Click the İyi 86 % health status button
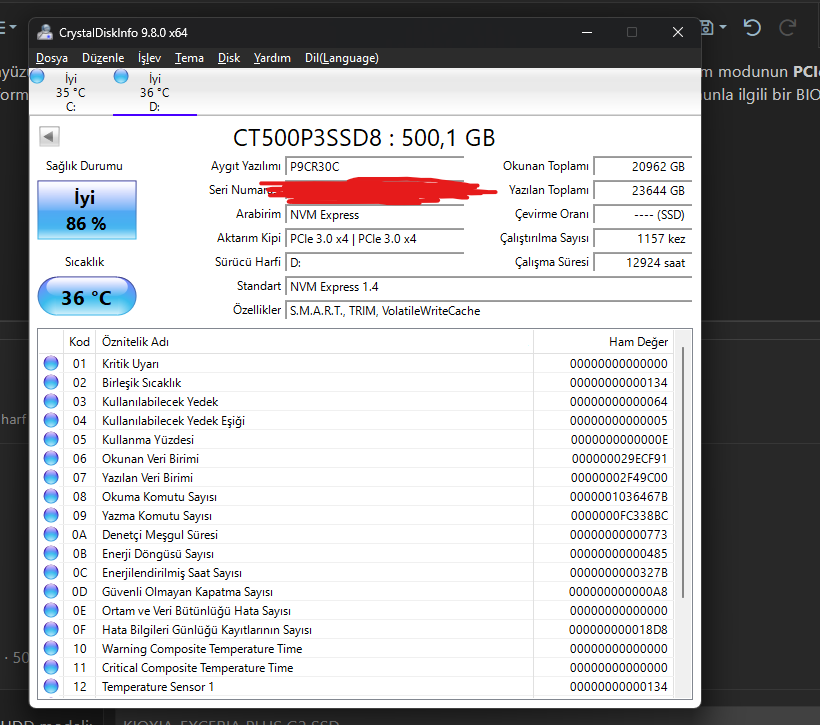 pos(87,210)
